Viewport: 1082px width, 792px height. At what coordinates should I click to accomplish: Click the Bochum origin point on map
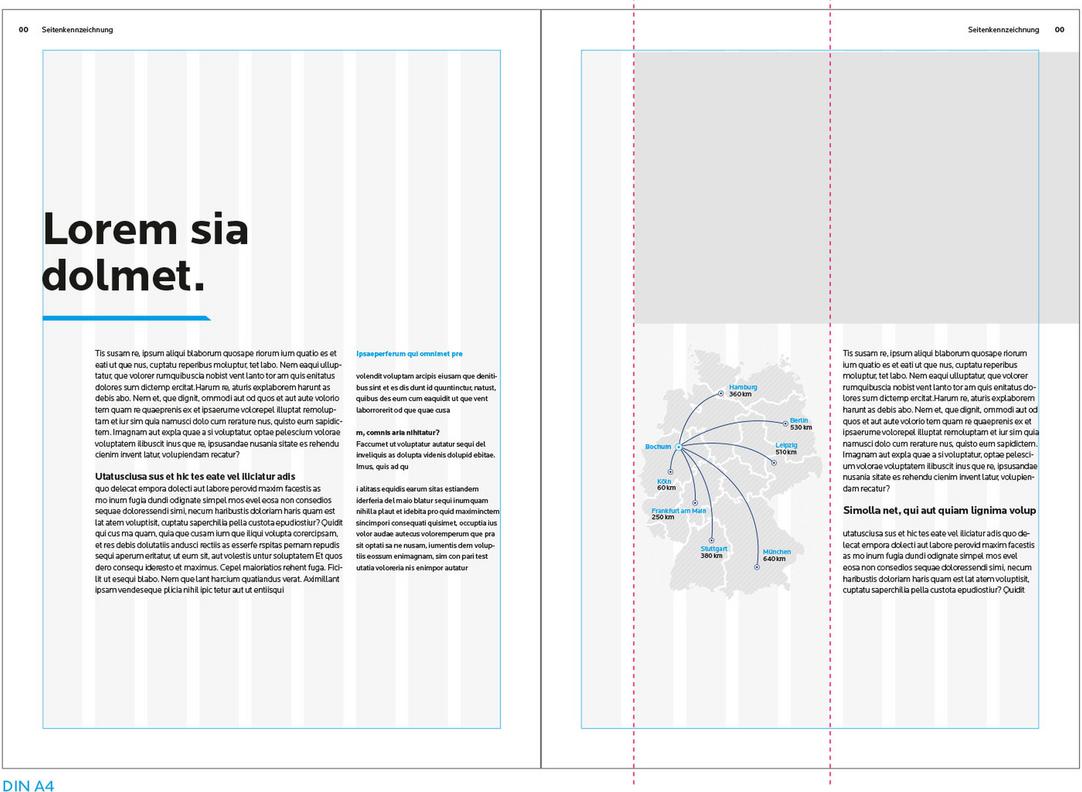coord(678,446)
